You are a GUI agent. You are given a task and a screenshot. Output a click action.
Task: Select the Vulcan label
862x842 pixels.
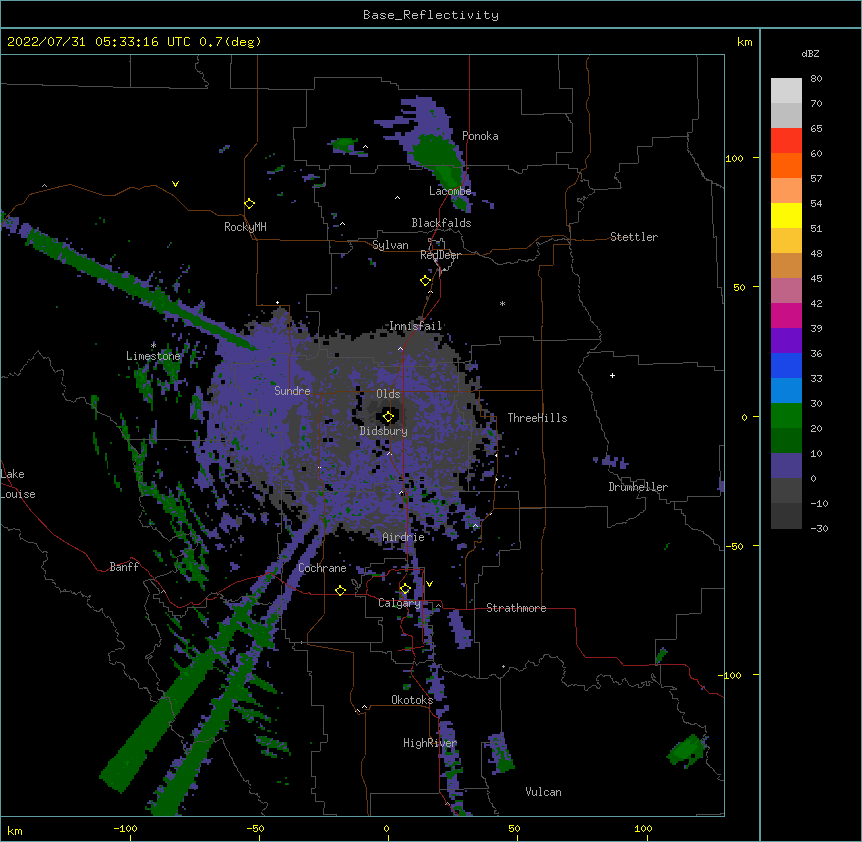click(x=543, y=792)
